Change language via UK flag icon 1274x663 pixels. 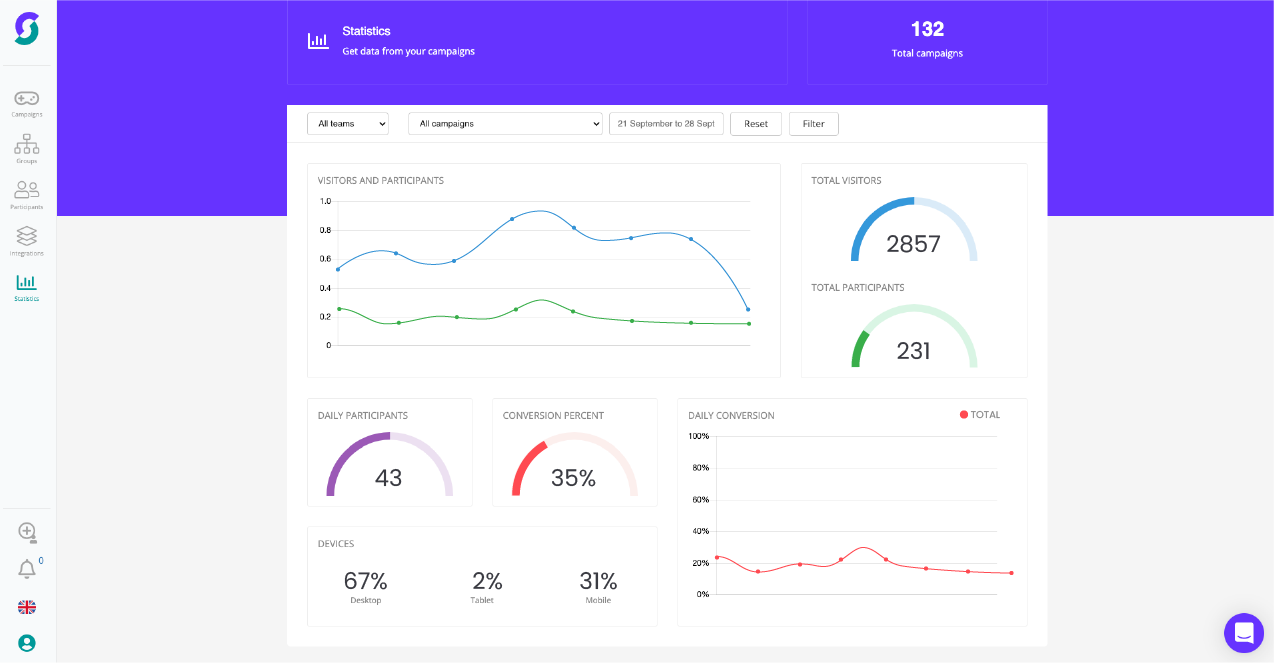tap(27, 607)
